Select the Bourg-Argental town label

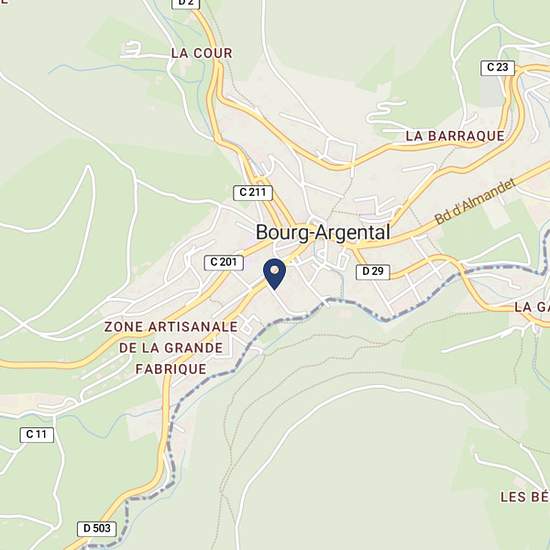click(323, 232)
